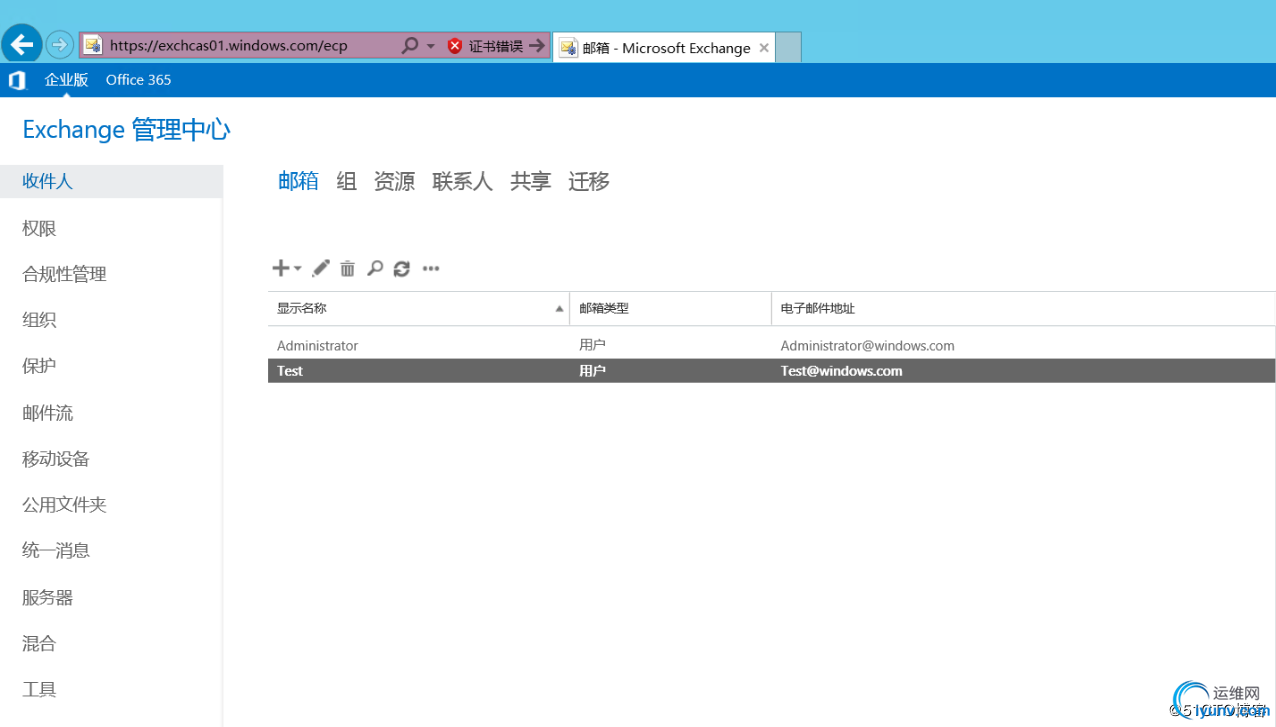The height and width of the screenshot is (727, 1276).
Task: Open the three-dots more options menu
Action: pos(431,268)
